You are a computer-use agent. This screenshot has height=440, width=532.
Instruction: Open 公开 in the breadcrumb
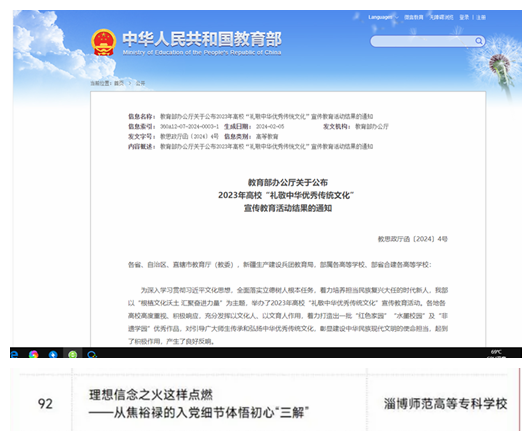pyautogui.click(x=140, y=83)
